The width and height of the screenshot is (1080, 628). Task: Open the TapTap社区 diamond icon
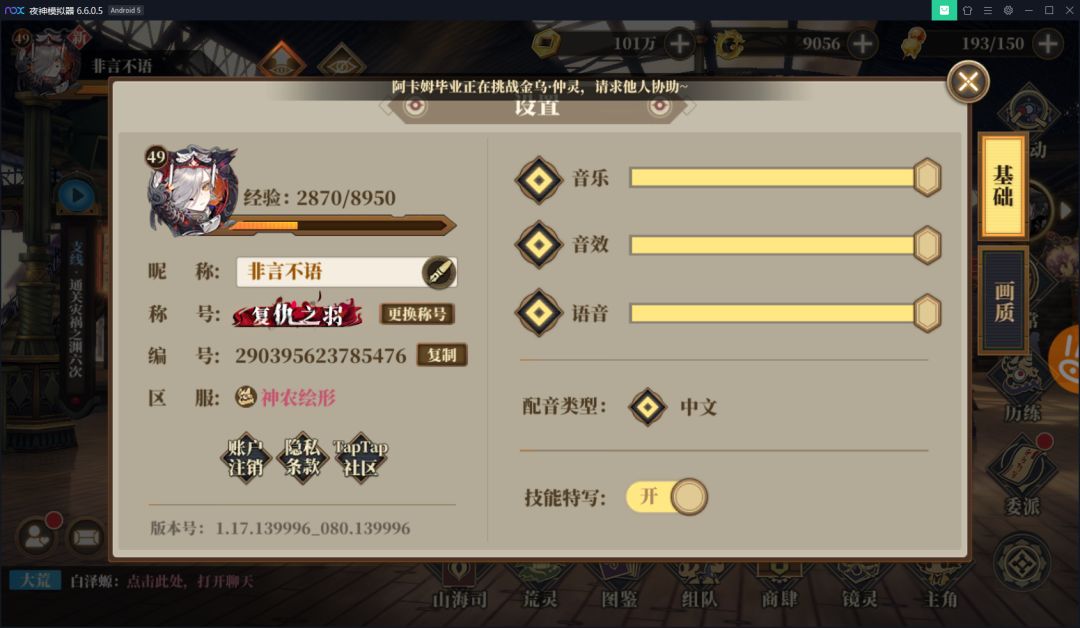[x=360, y=458]
